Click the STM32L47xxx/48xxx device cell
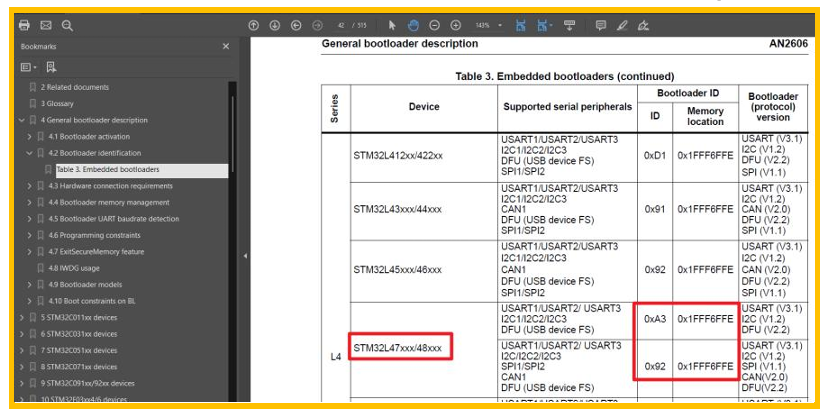This screenshot has width=825, height=414. (424, 348)
